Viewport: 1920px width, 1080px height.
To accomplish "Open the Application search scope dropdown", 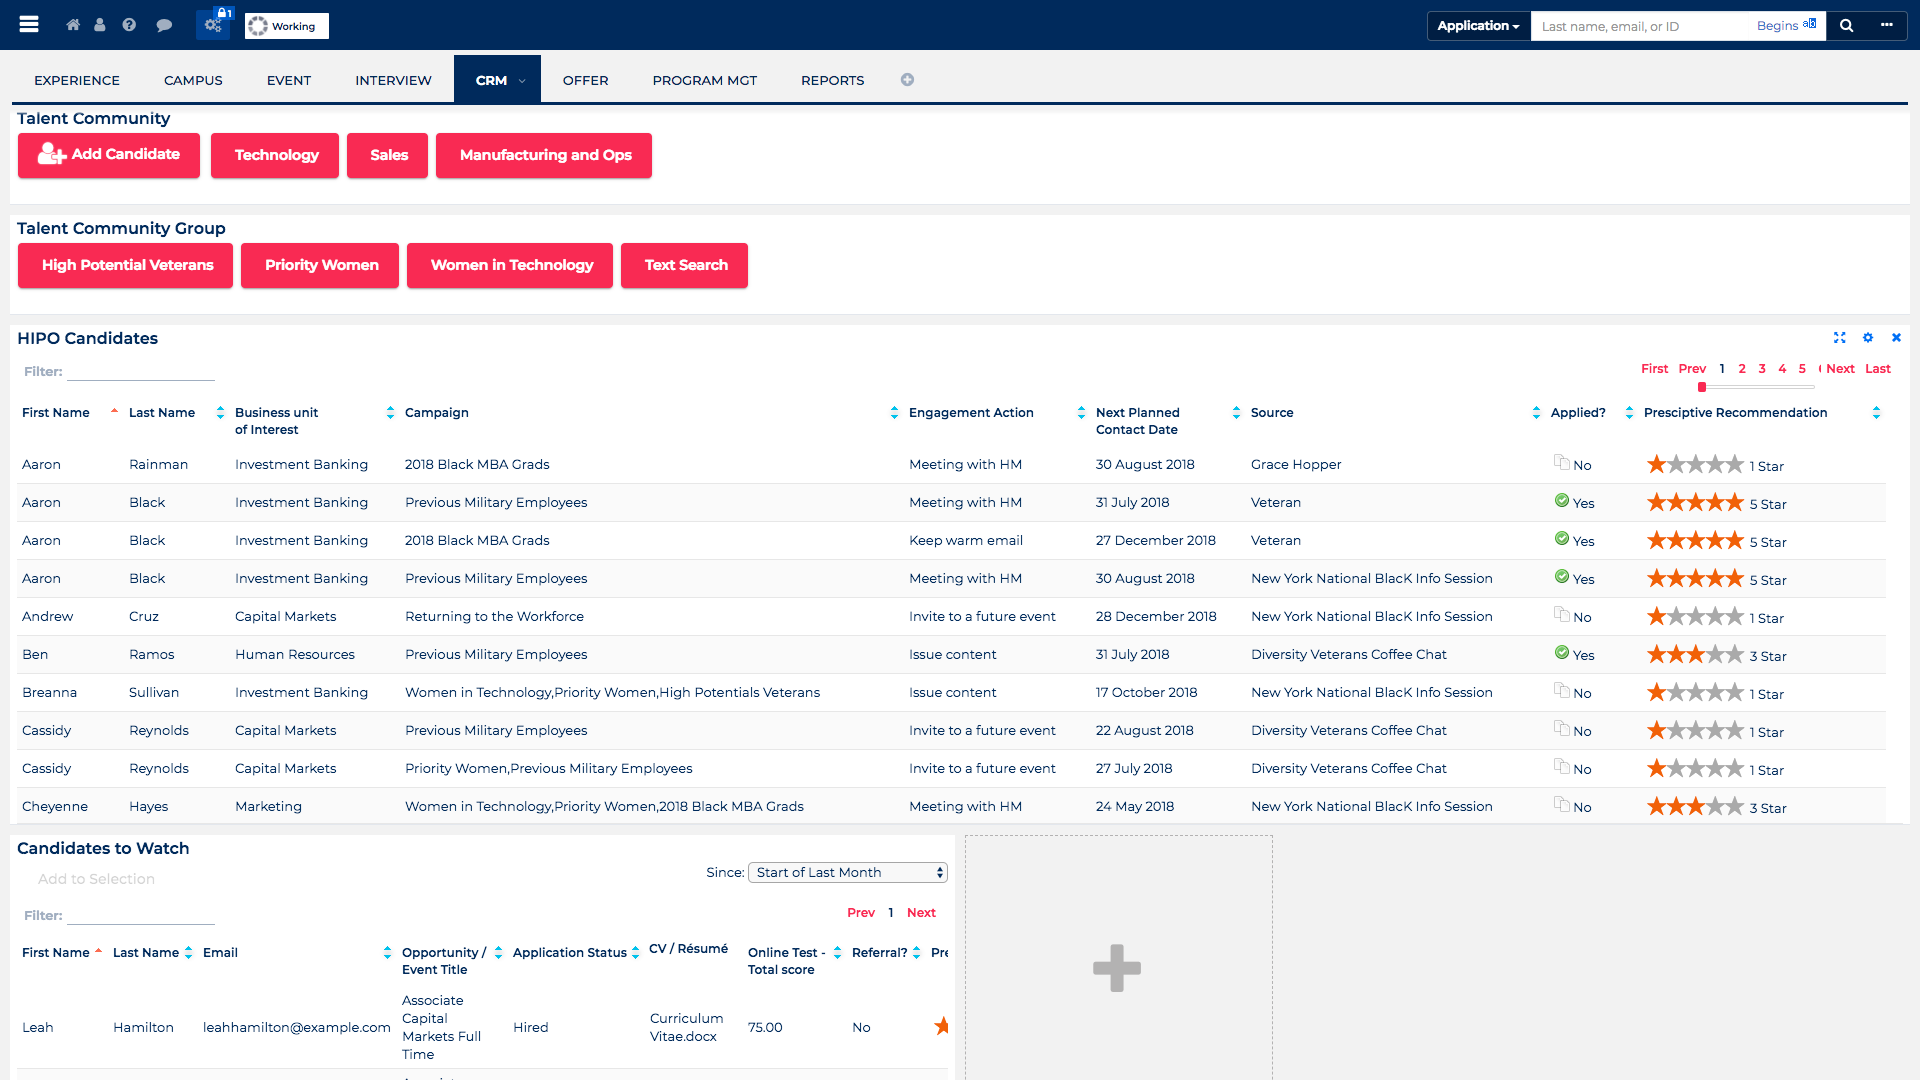I will click(1478, 25).
